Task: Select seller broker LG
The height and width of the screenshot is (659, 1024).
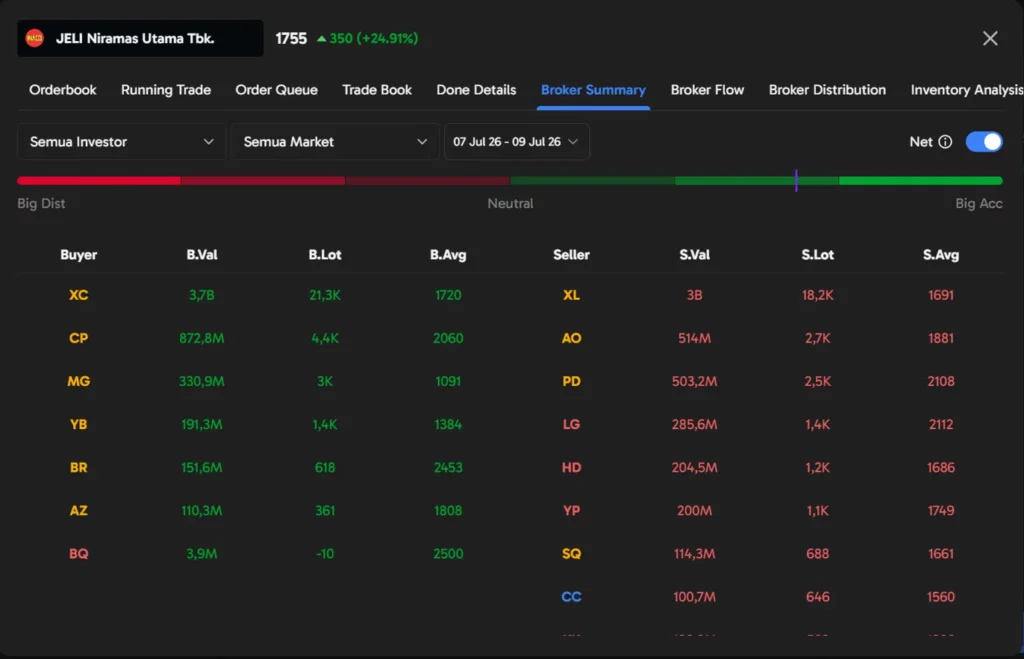Action: 571,425
